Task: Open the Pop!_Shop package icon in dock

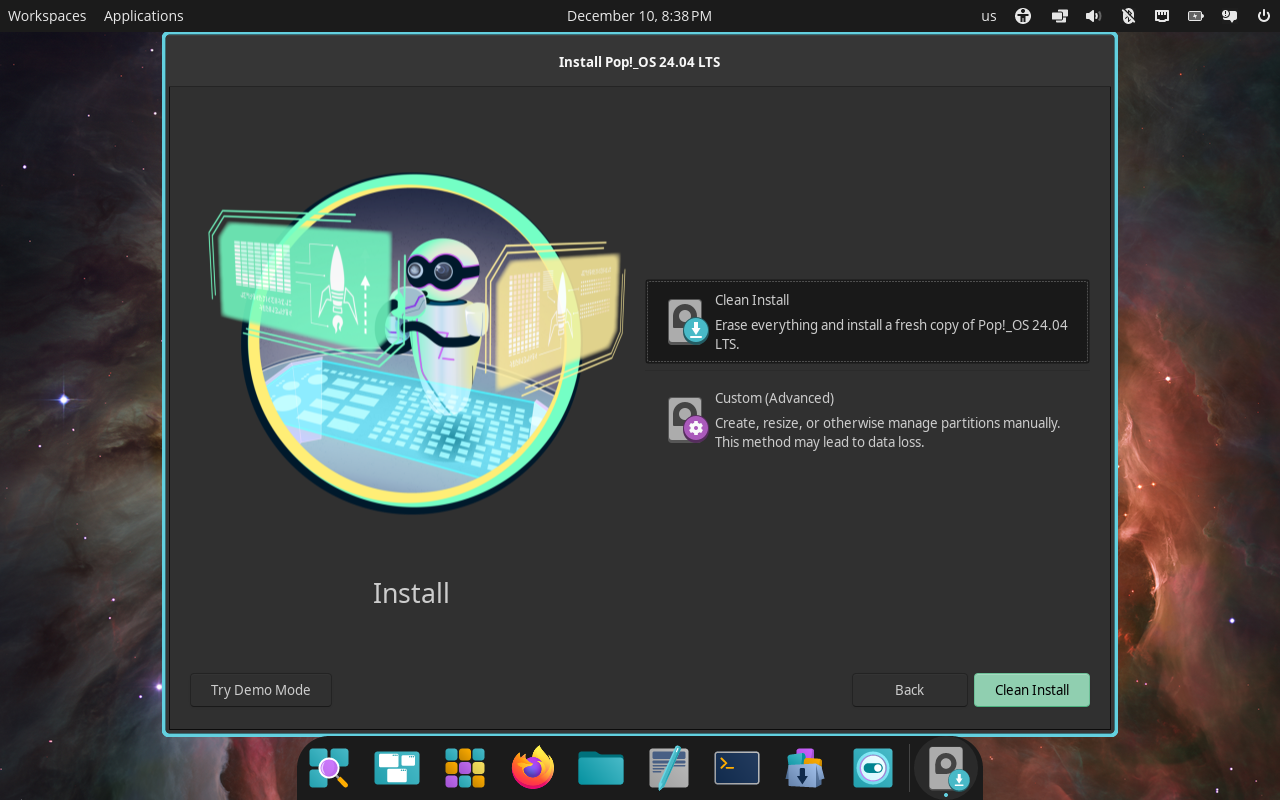Action: pos(804,767)
